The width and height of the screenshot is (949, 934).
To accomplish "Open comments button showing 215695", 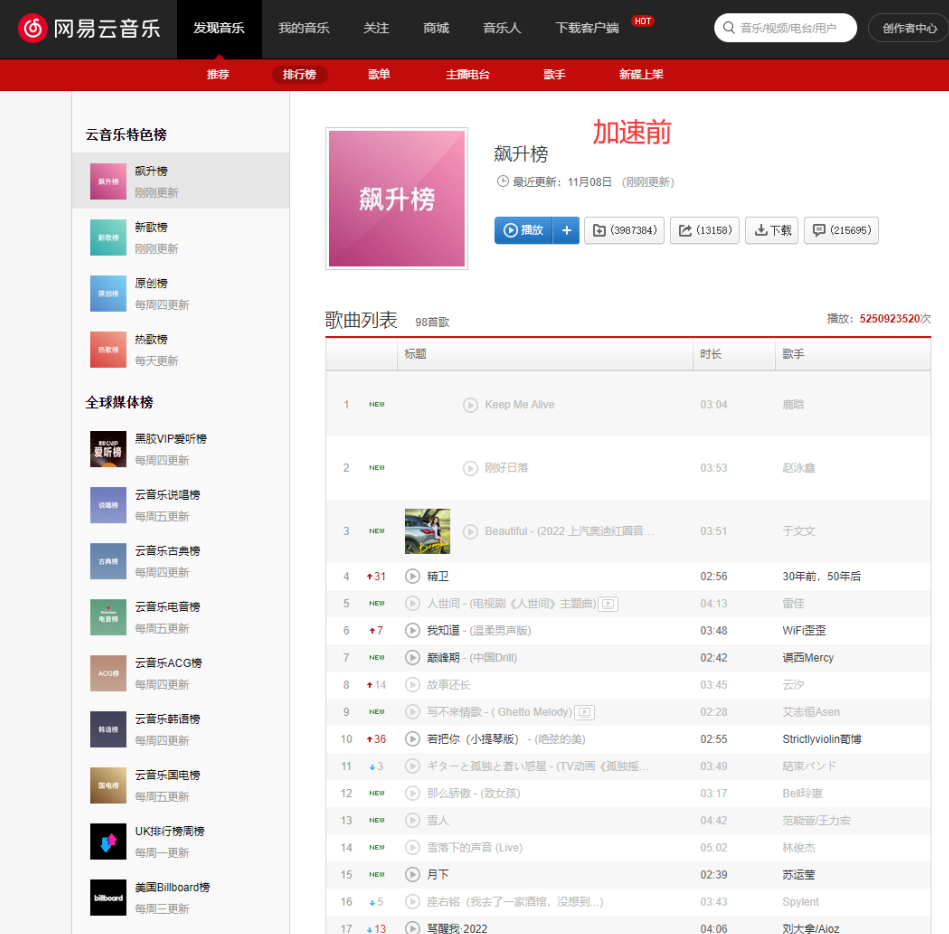I will point(842,231).
